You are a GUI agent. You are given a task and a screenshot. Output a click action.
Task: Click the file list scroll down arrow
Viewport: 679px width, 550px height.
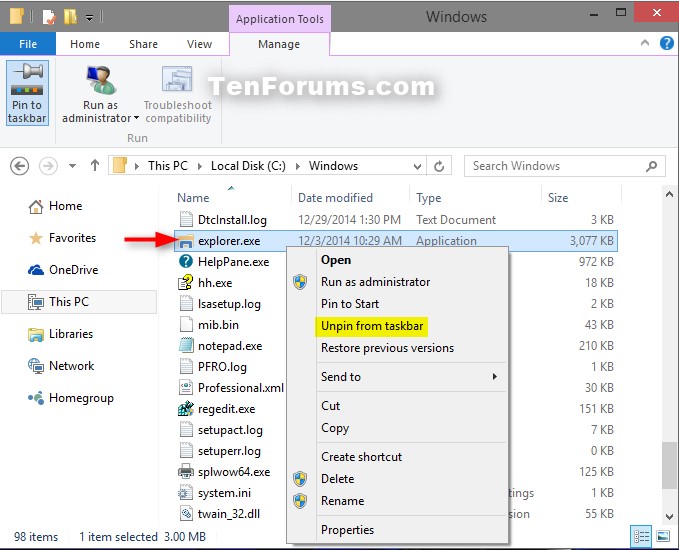coord(669,516)
